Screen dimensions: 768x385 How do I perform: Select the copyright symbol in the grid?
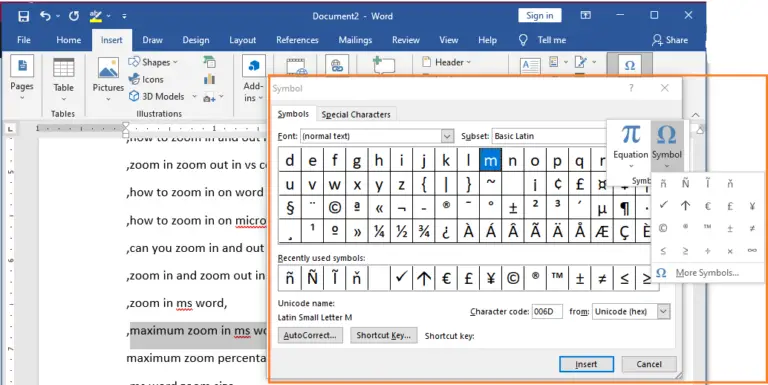coord(335,208)
